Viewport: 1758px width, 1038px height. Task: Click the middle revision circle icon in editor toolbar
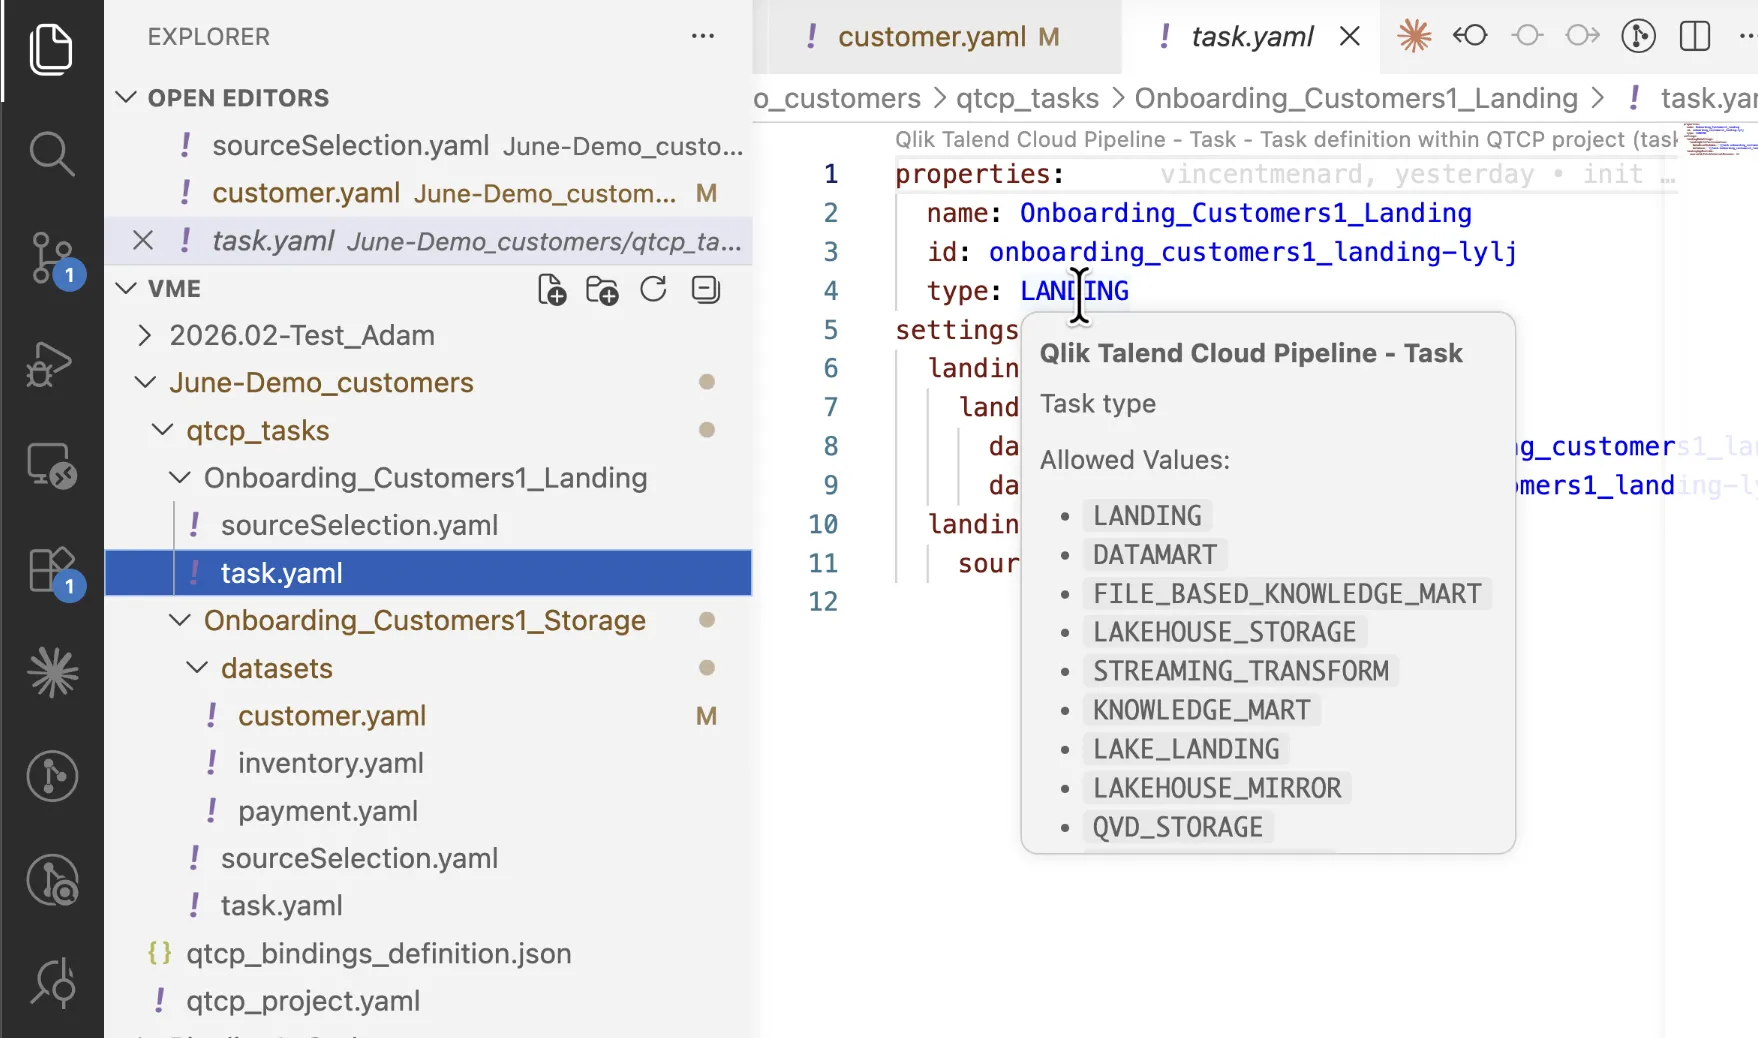(x=1527, y=36)
